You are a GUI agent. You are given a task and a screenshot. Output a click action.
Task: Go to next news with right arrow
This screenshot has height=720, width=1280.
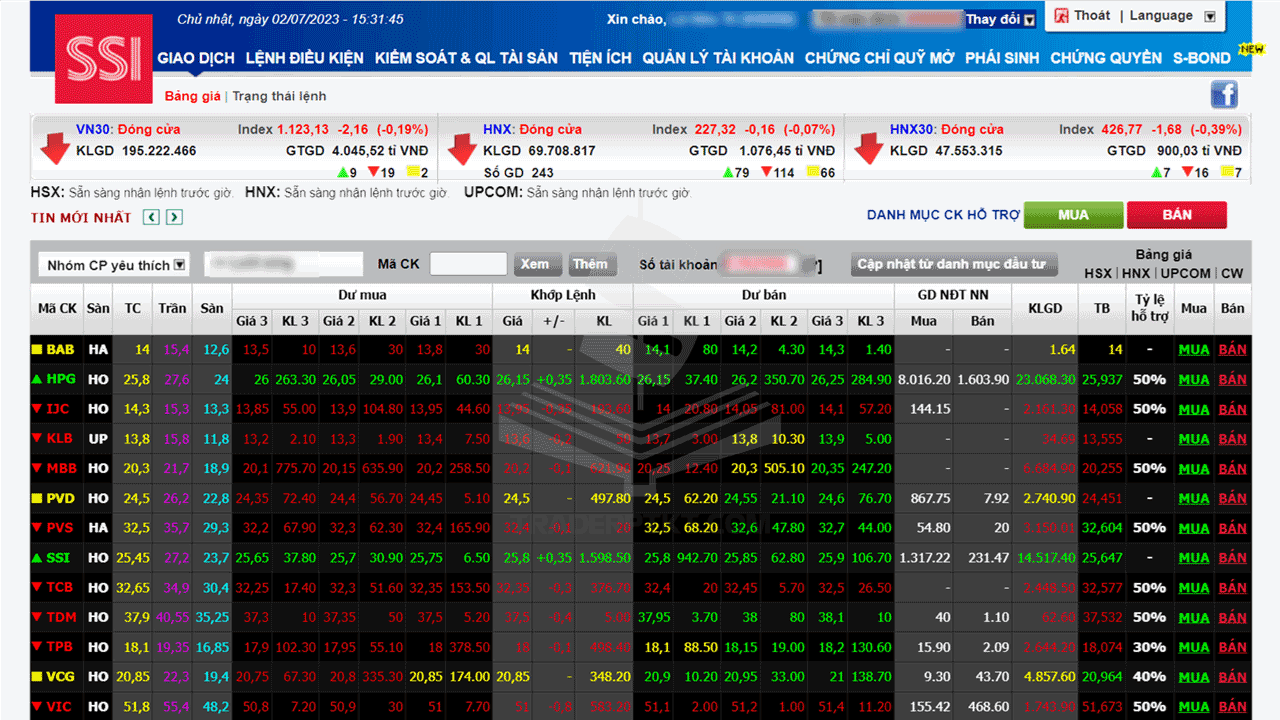[x=174, y=217]
